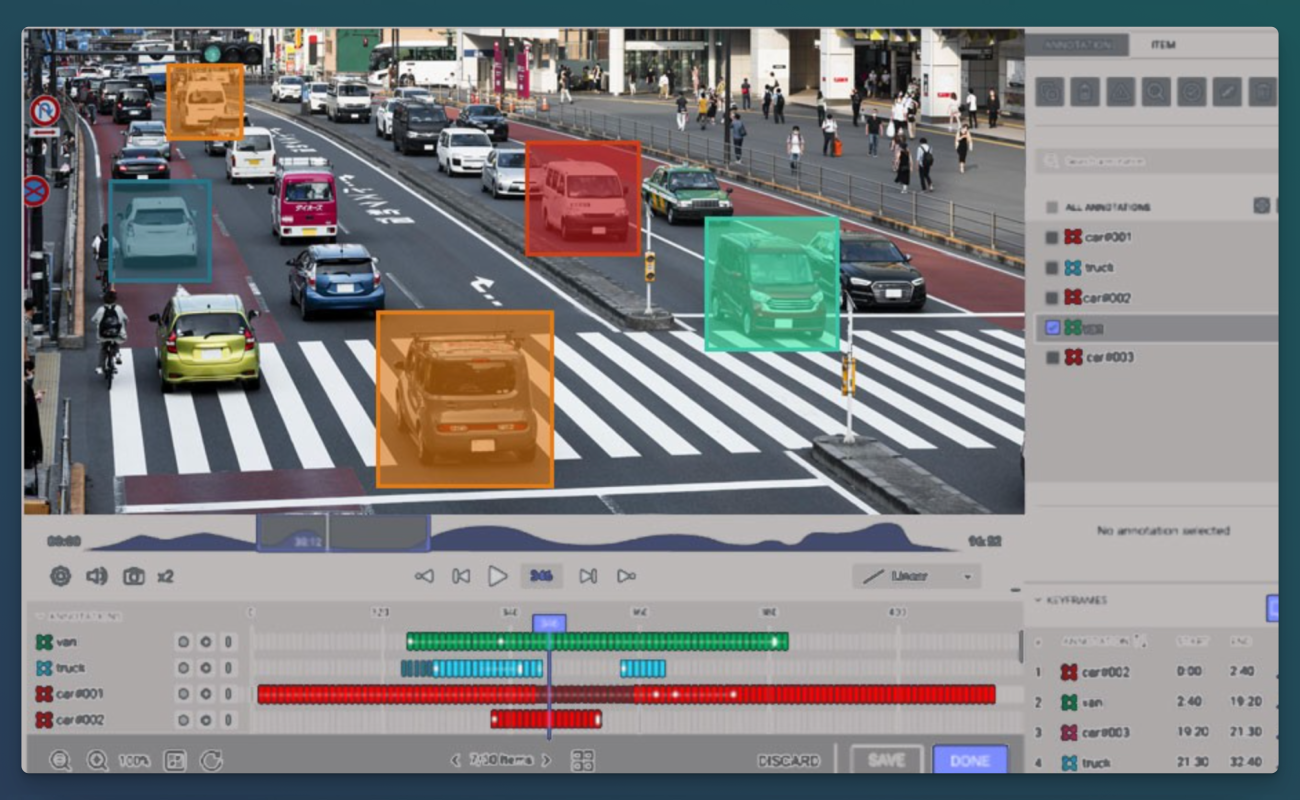Open the Linear interpolation dropdown
The width and height of the screenshot is (1300, 800).
click(x=916, y=576)
